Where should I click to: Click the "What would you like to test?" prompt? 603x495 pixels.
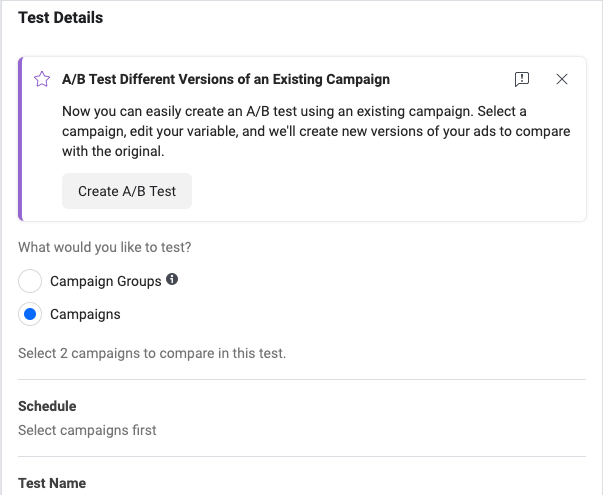(x=105, y=247)
